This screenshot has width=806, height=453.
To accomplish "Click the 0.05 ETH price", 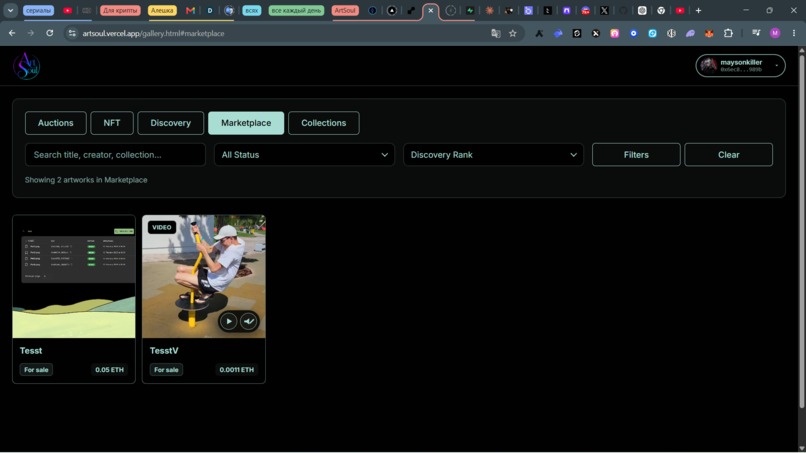I will coord(109,370).
